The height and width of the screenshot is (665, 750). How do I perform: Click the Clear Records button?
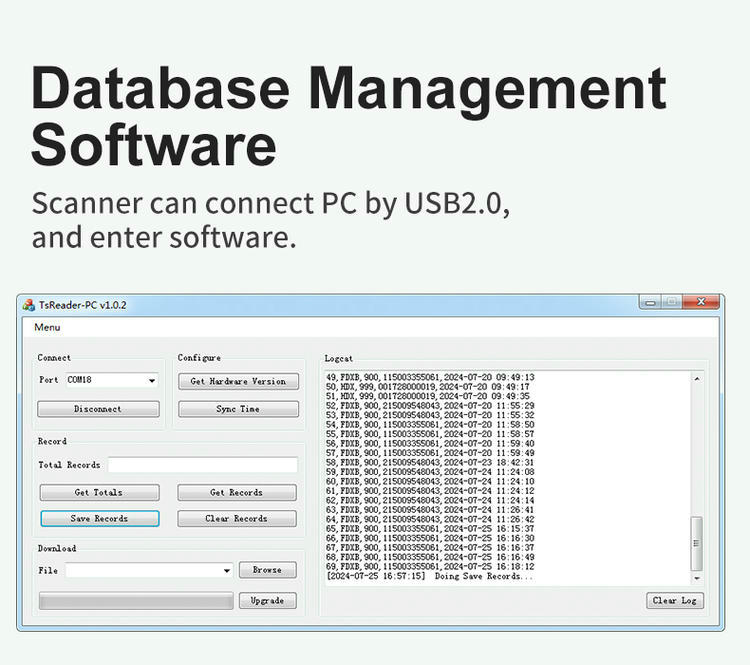(237, 519)
